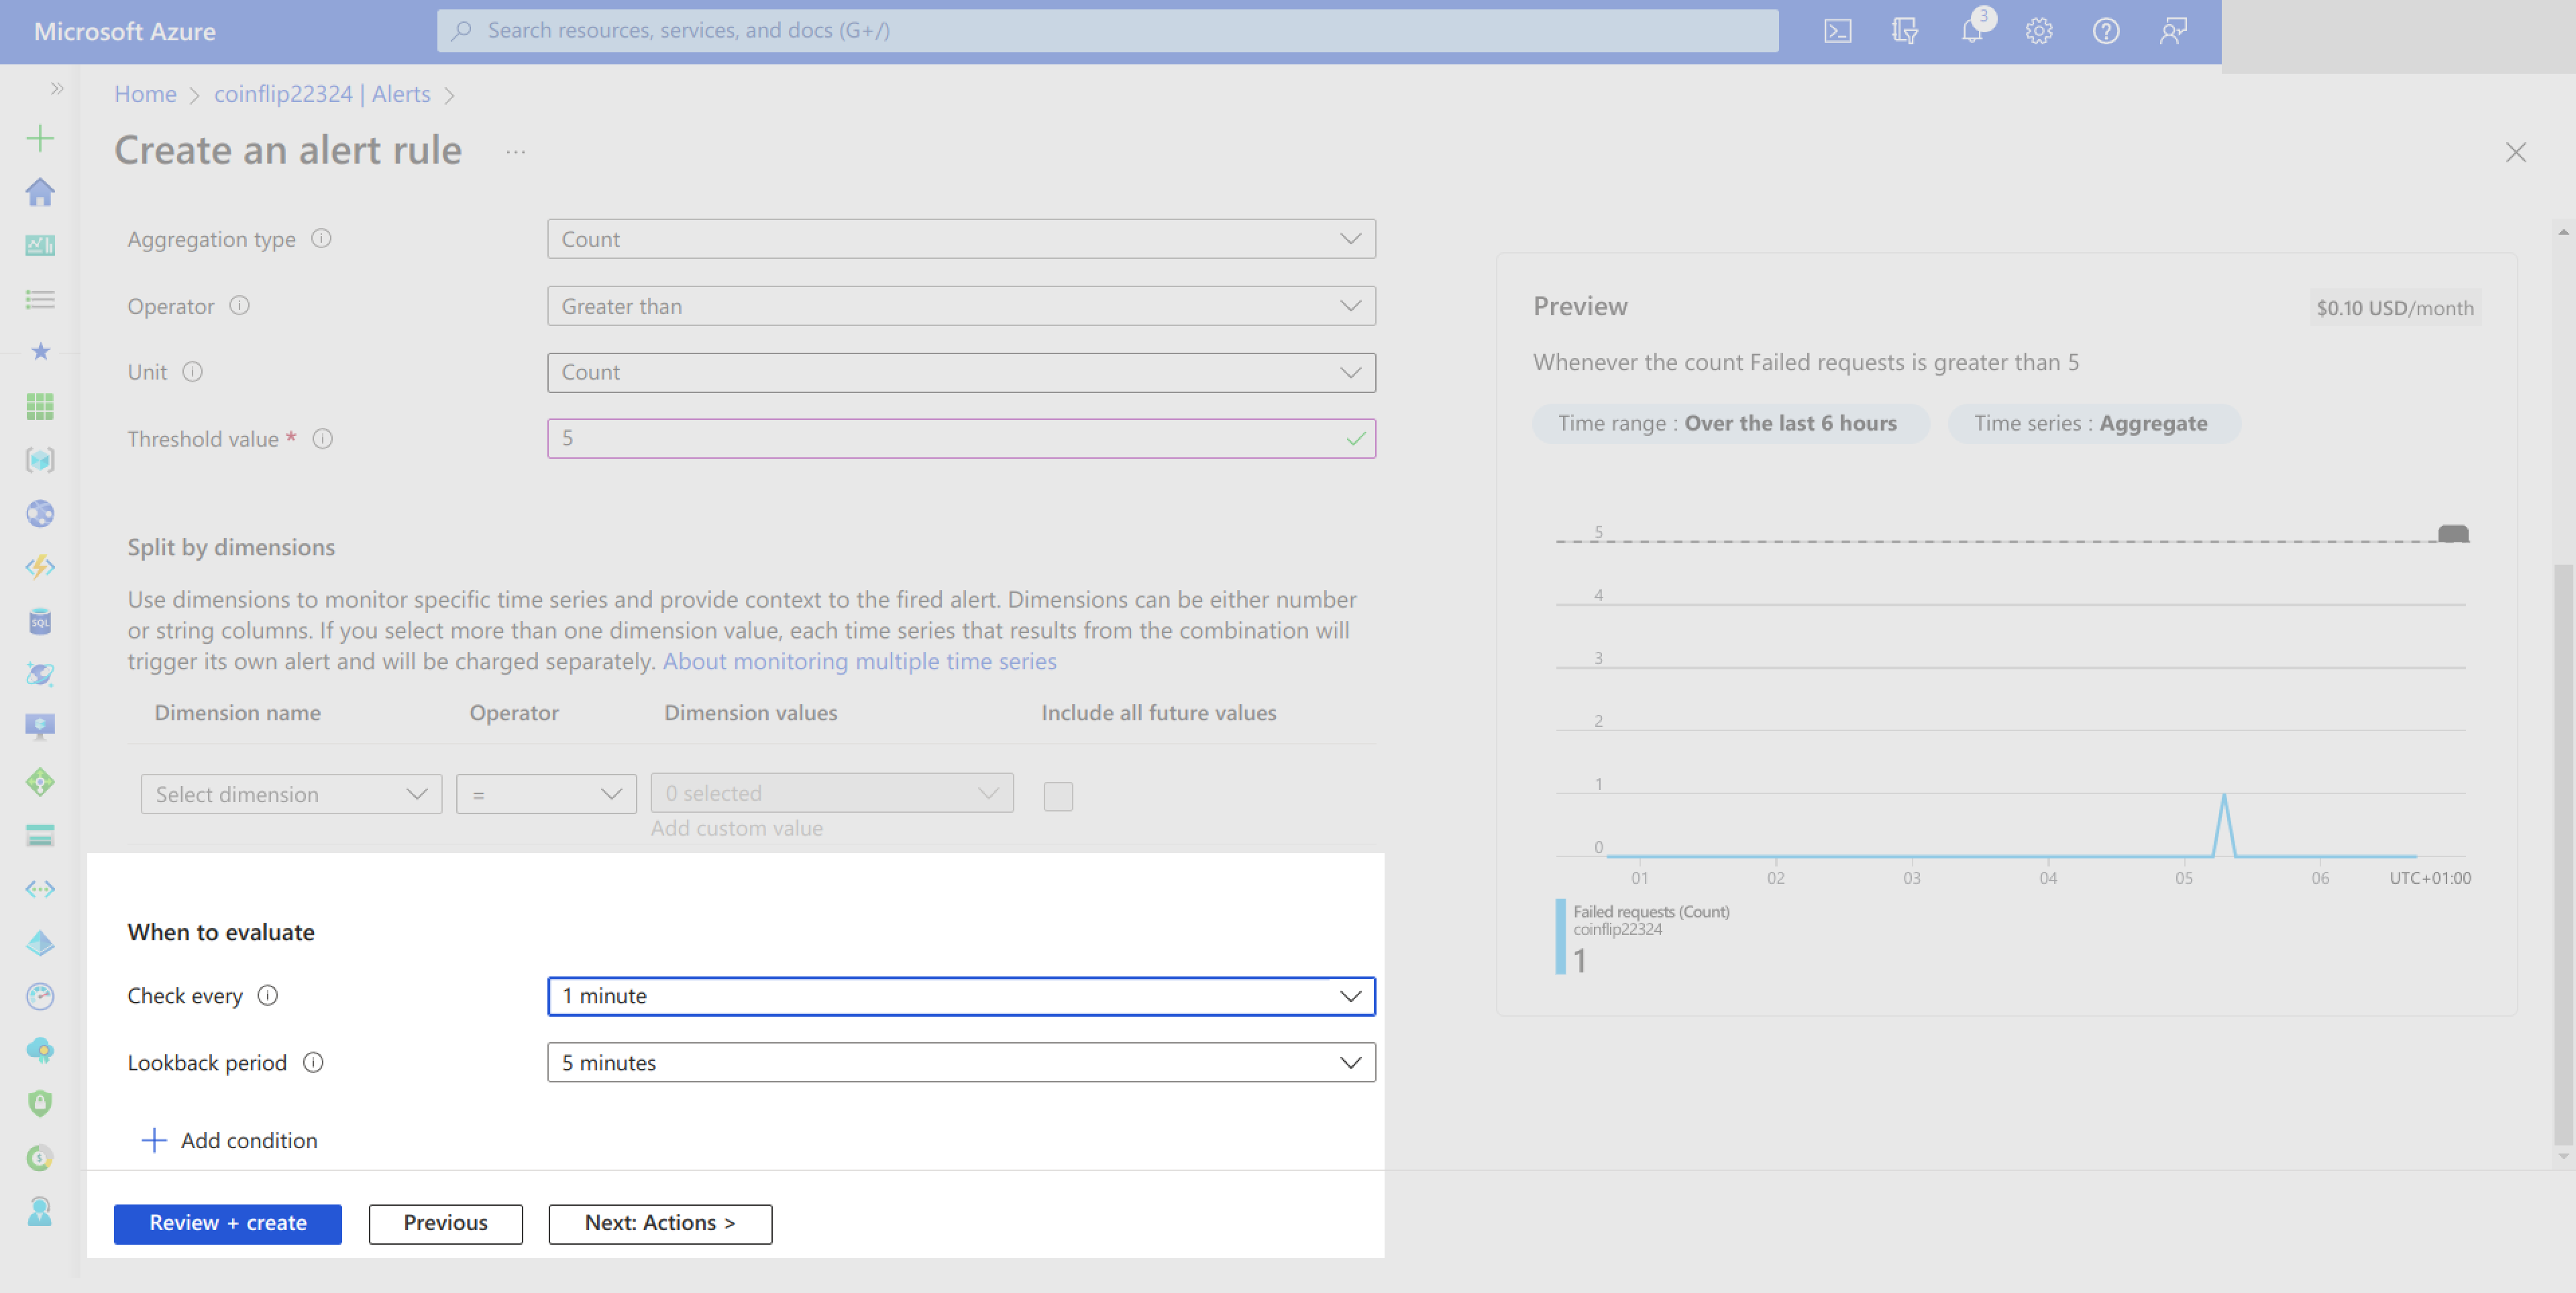Click Review + create button
The height and width of the screenshot is (1293, 2576).
click(x=228, y=1223)
